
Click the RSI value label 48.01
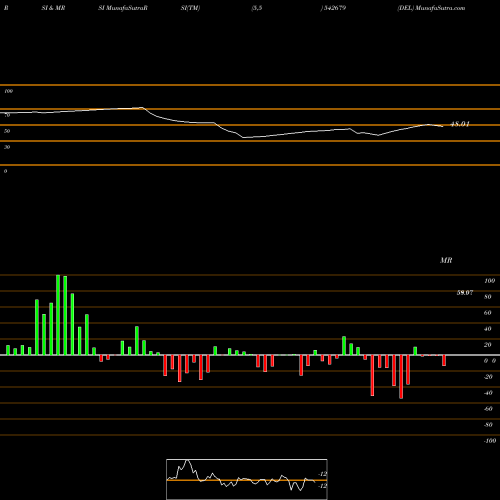(460, 124)
